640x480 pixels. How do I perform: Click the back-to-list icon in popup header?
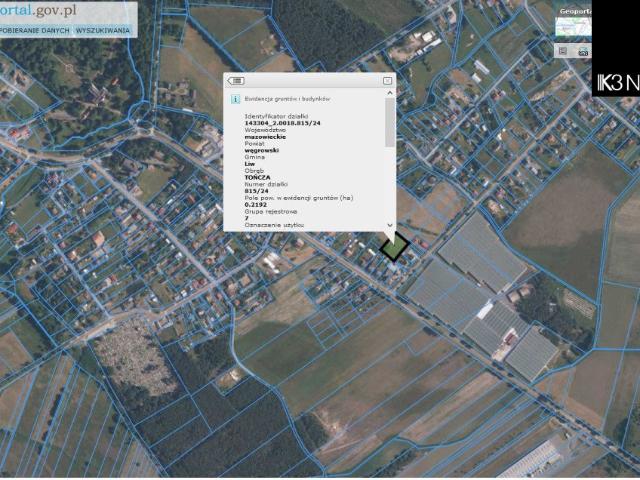(x=236, y=80)
